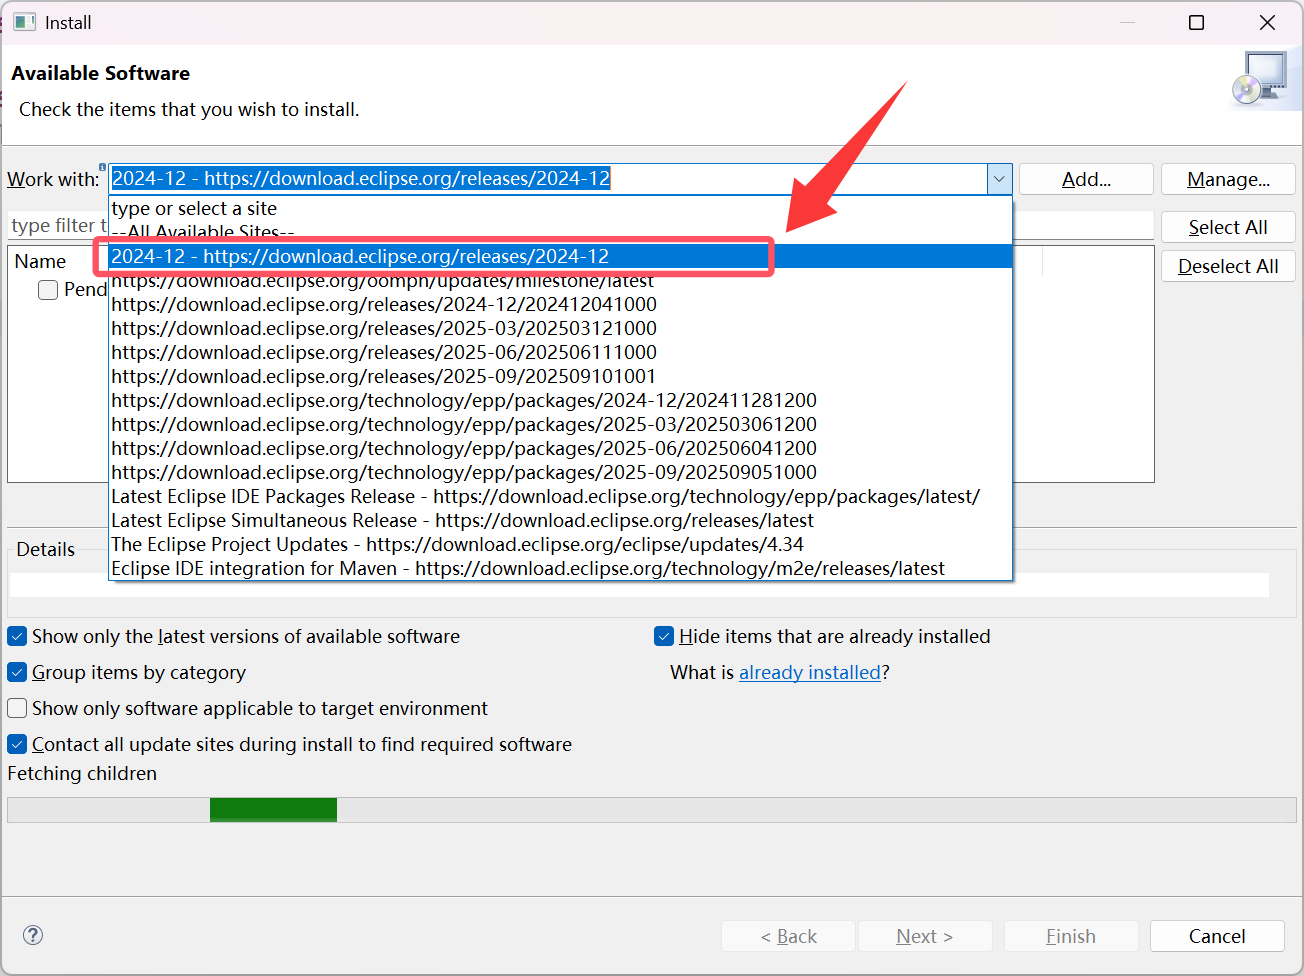Viewport: 1304px width, 976px height.
Task: Click the < Back button
Action: point(788,936)
